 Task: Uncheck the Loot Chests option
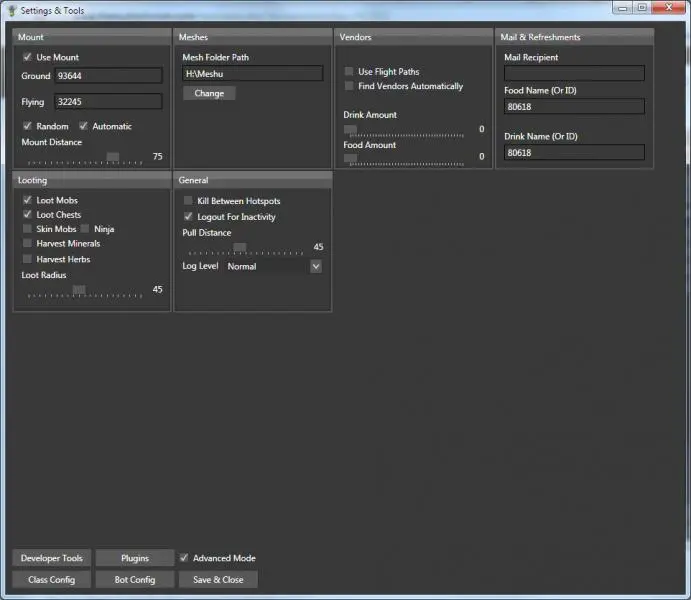coord(27,215)
